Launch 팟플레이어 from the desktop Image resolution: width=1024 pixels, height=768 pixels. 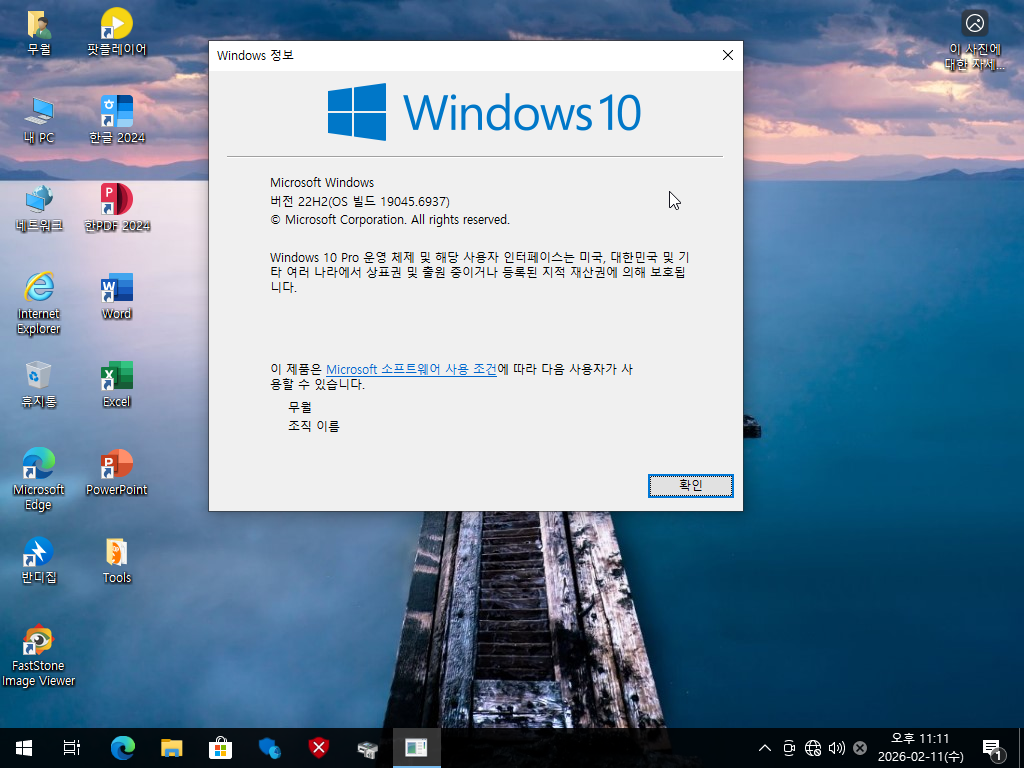[116, 32]
